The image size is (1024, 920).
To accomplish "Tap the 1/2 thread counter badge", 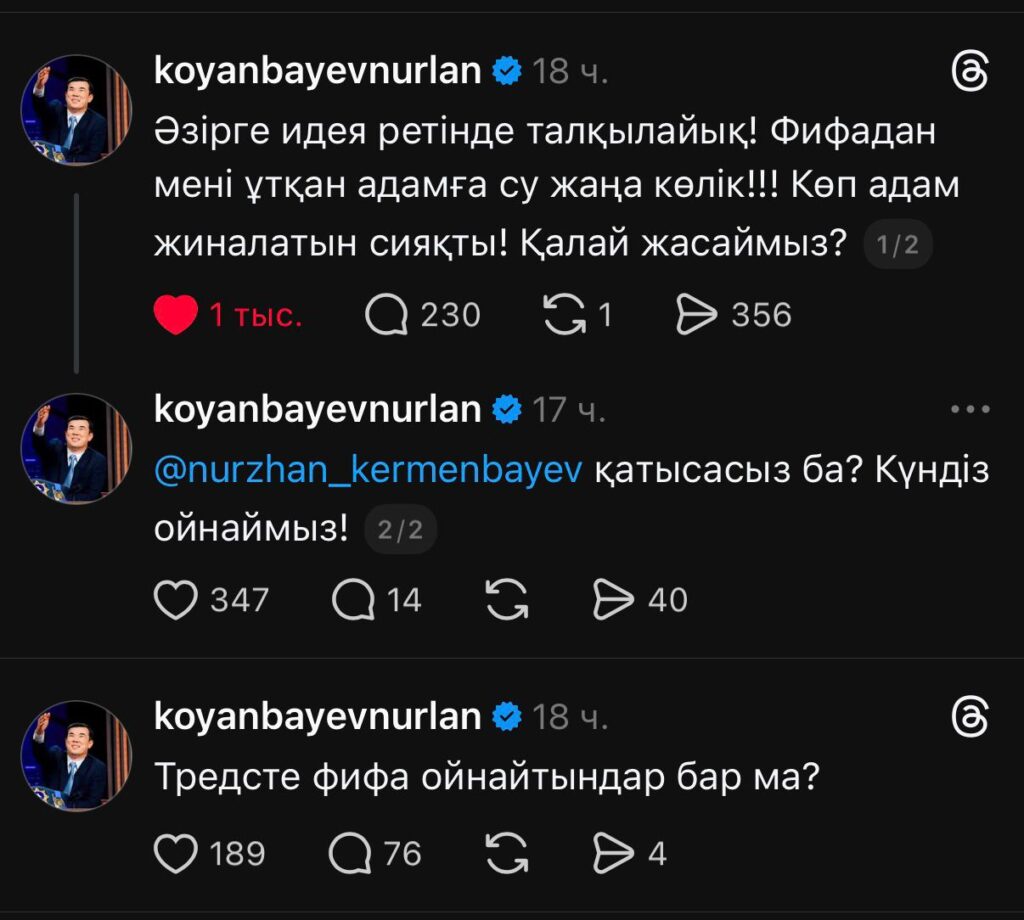I will click(x=897, y=246).
